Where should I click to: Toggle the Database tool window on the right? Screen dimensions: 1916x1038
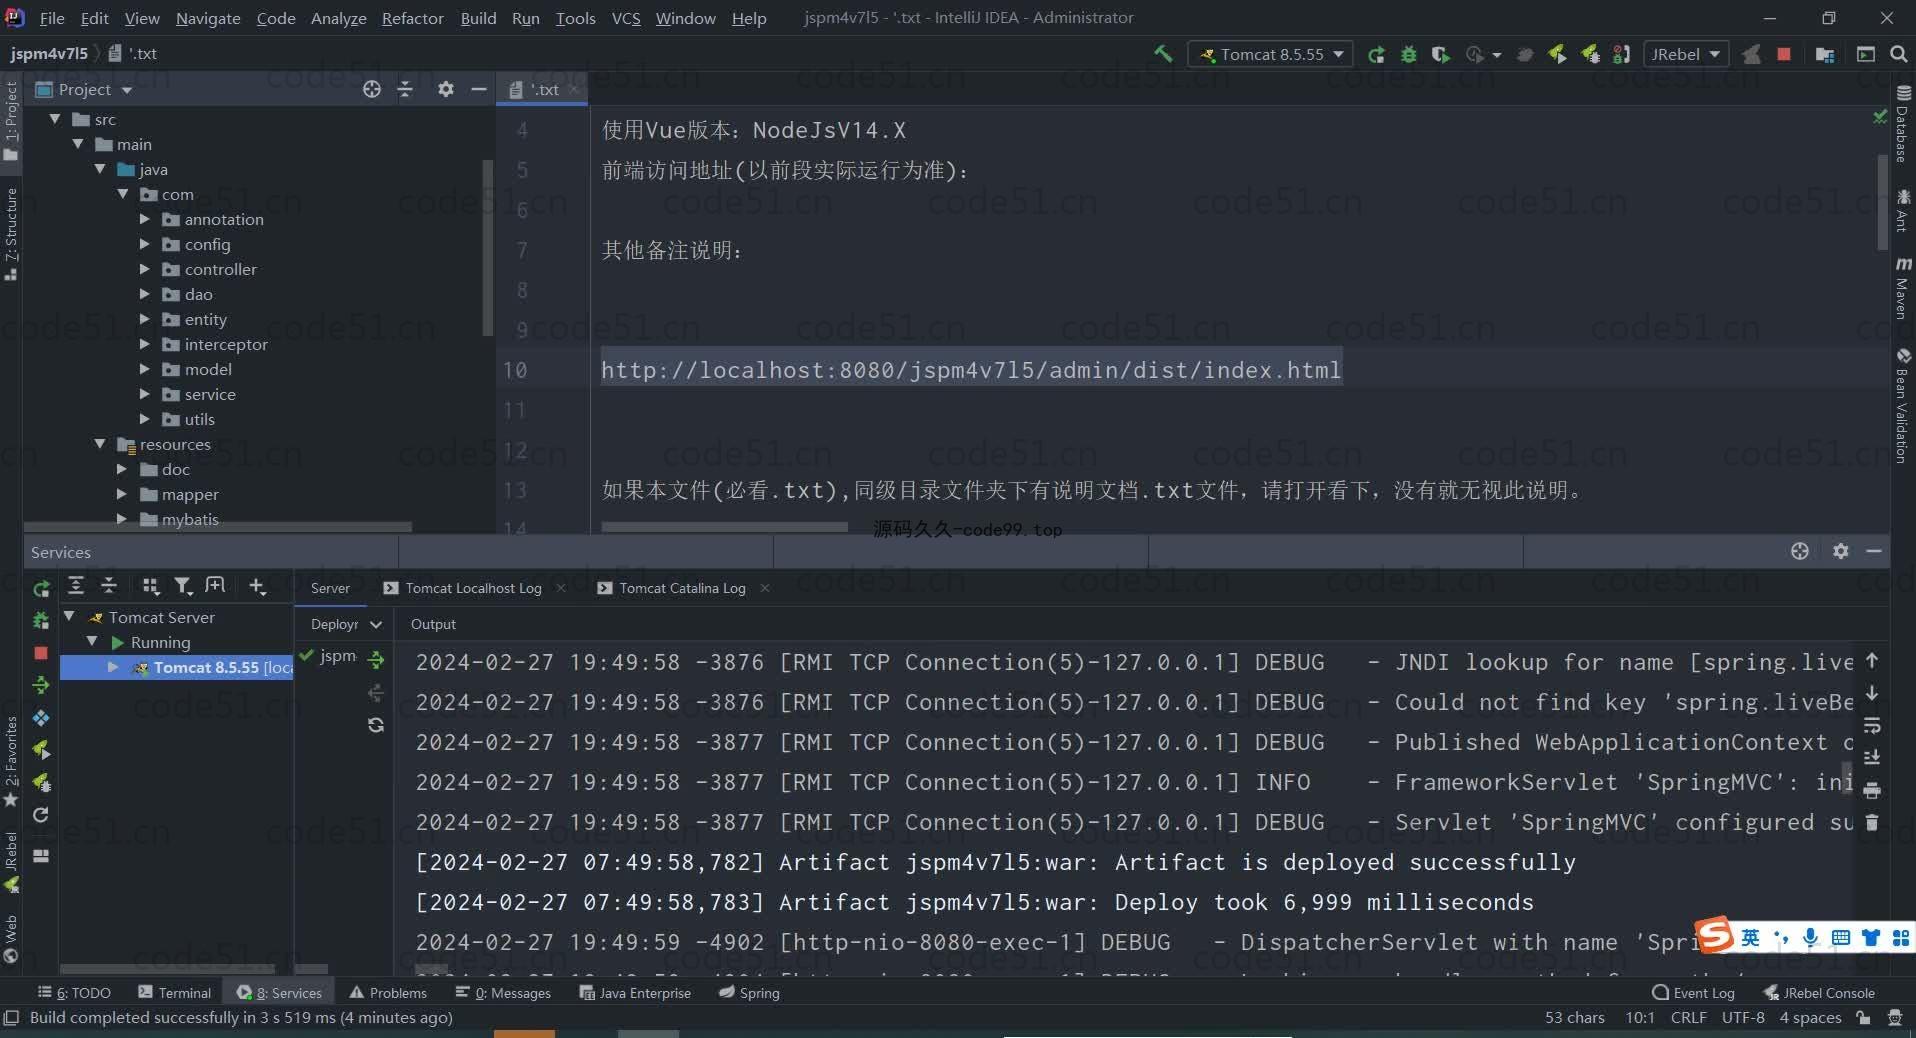point(1903,124)
